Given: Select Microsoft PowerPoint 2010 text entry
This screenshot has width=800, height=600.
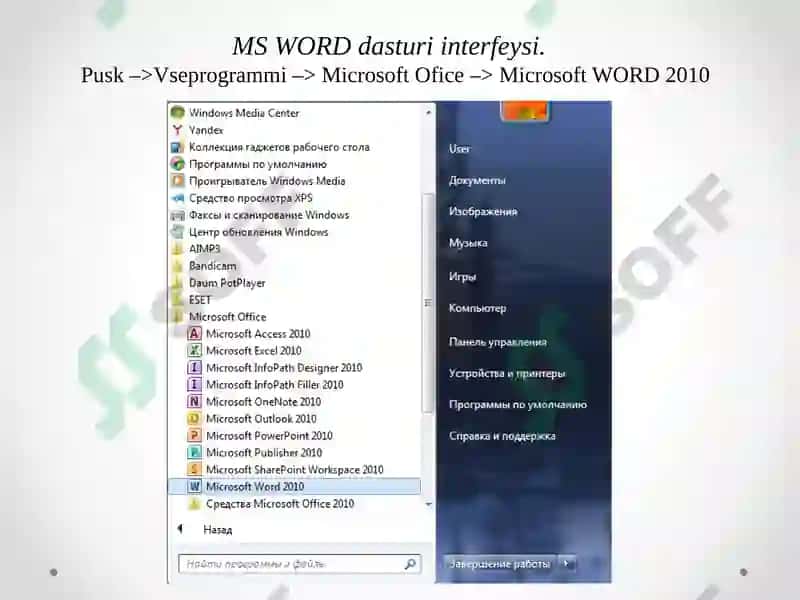Looking at the screenshot, I should click(x=269, y=435).
